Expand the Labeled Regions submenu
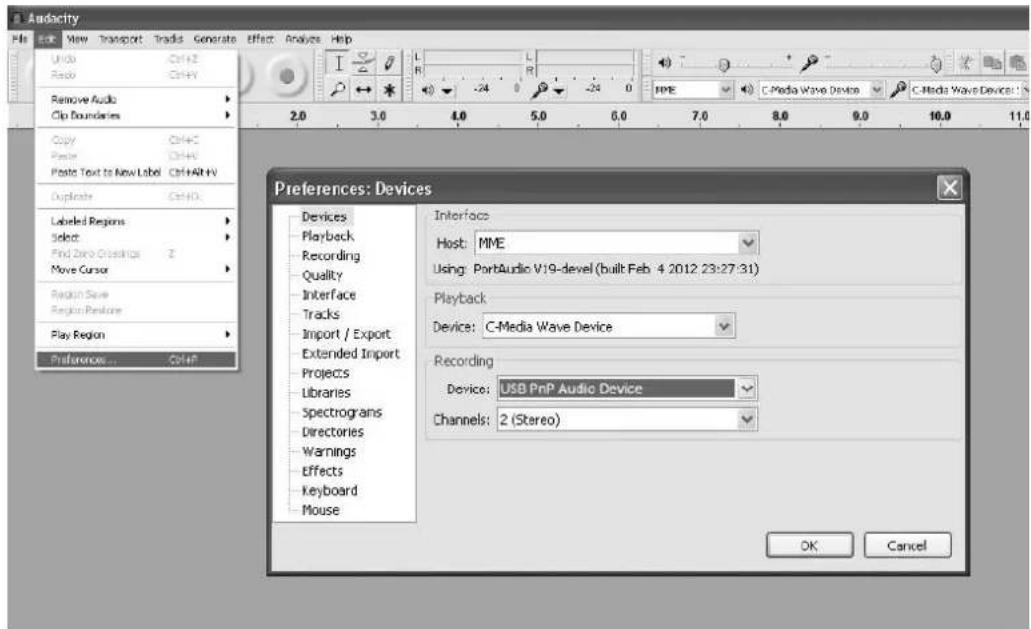The width and height of the screenshot is (1031, 629). pos(136,221)
